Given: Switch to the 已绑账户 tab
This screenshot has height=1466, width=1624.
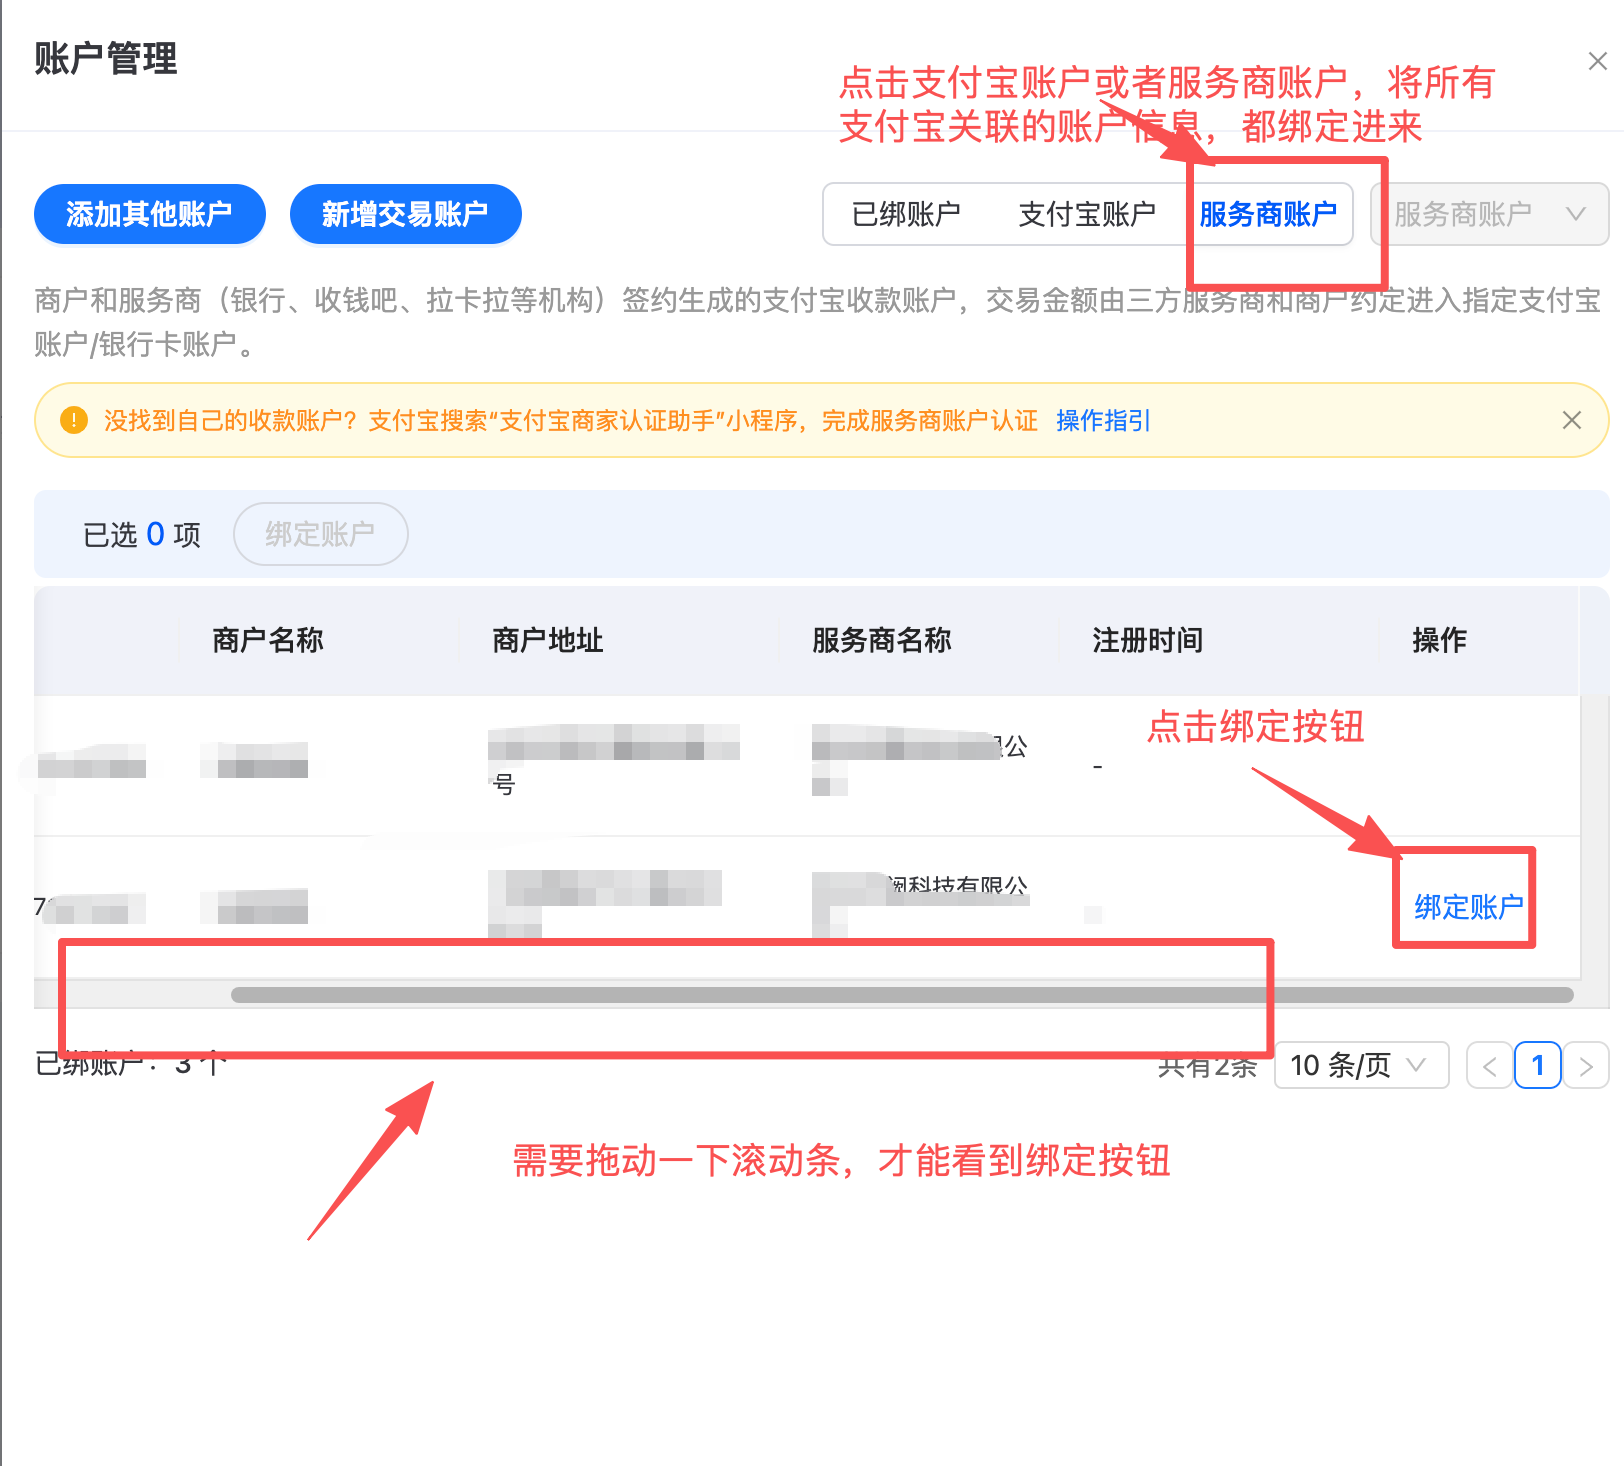Looking at the screenshot, I should click(906, 214).
